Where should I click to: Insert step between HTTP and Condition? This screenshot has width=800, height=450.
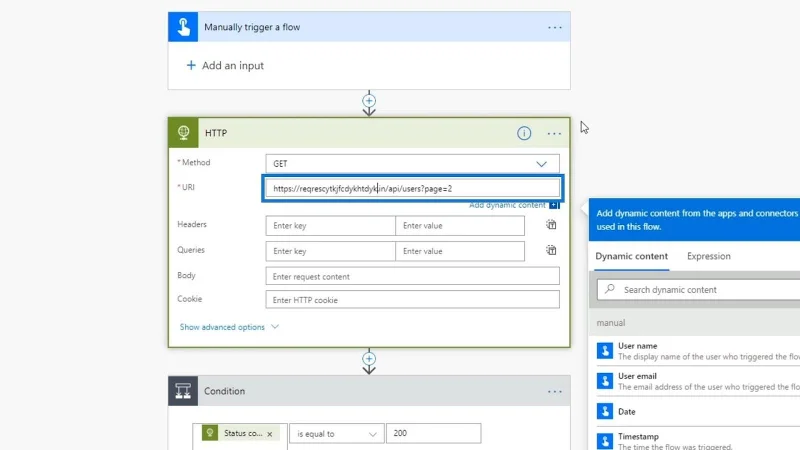point(369,358)
